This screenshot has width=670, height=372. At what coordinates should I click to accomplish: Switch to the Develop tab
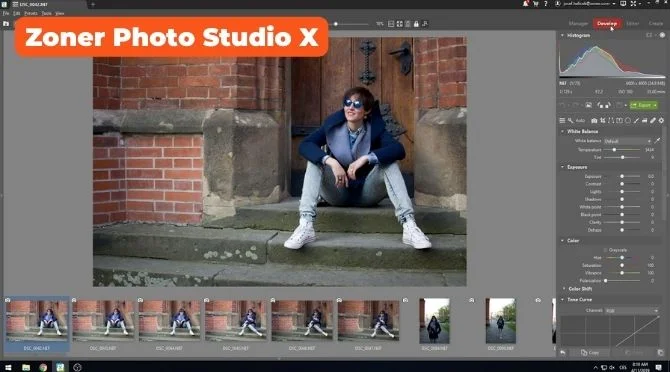pyautogui.click(x=607, y=23)
